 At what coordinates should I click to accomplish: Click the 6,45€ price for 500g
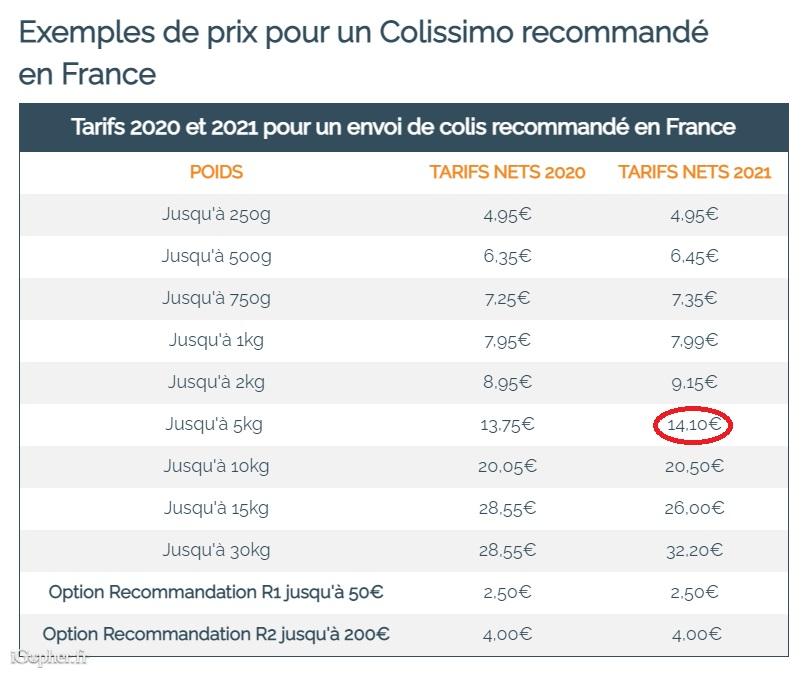[x=694, y=256]
